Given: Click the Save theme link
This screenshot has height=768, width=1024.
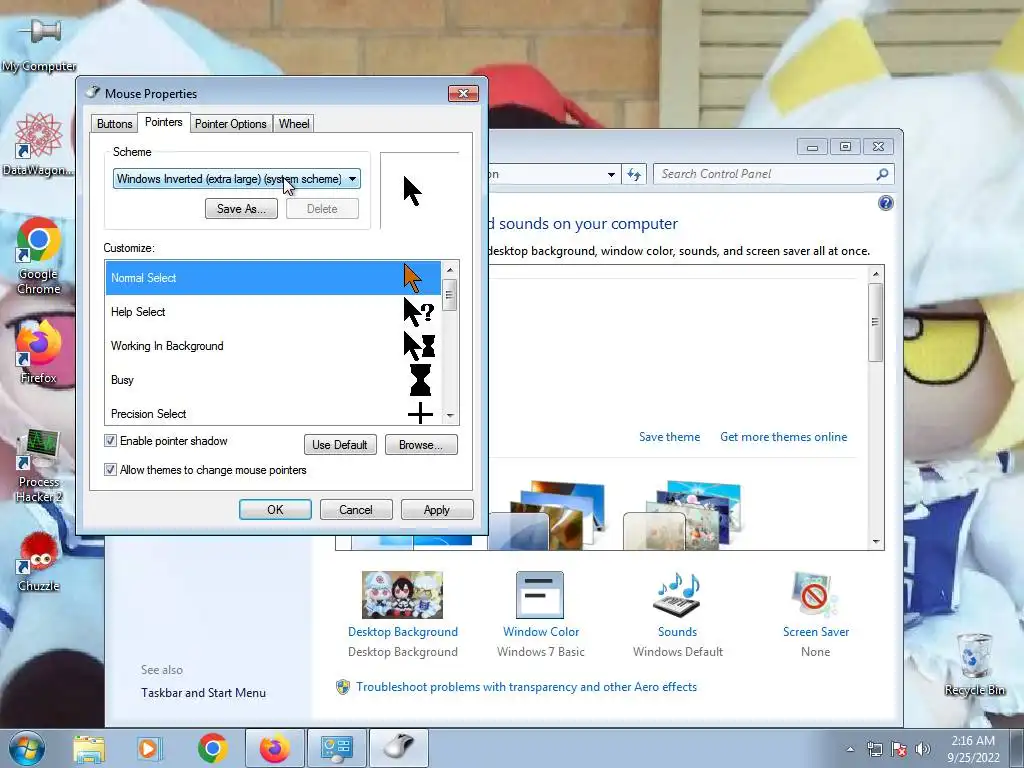Looking at the screenshot, I should pos(669,437).
